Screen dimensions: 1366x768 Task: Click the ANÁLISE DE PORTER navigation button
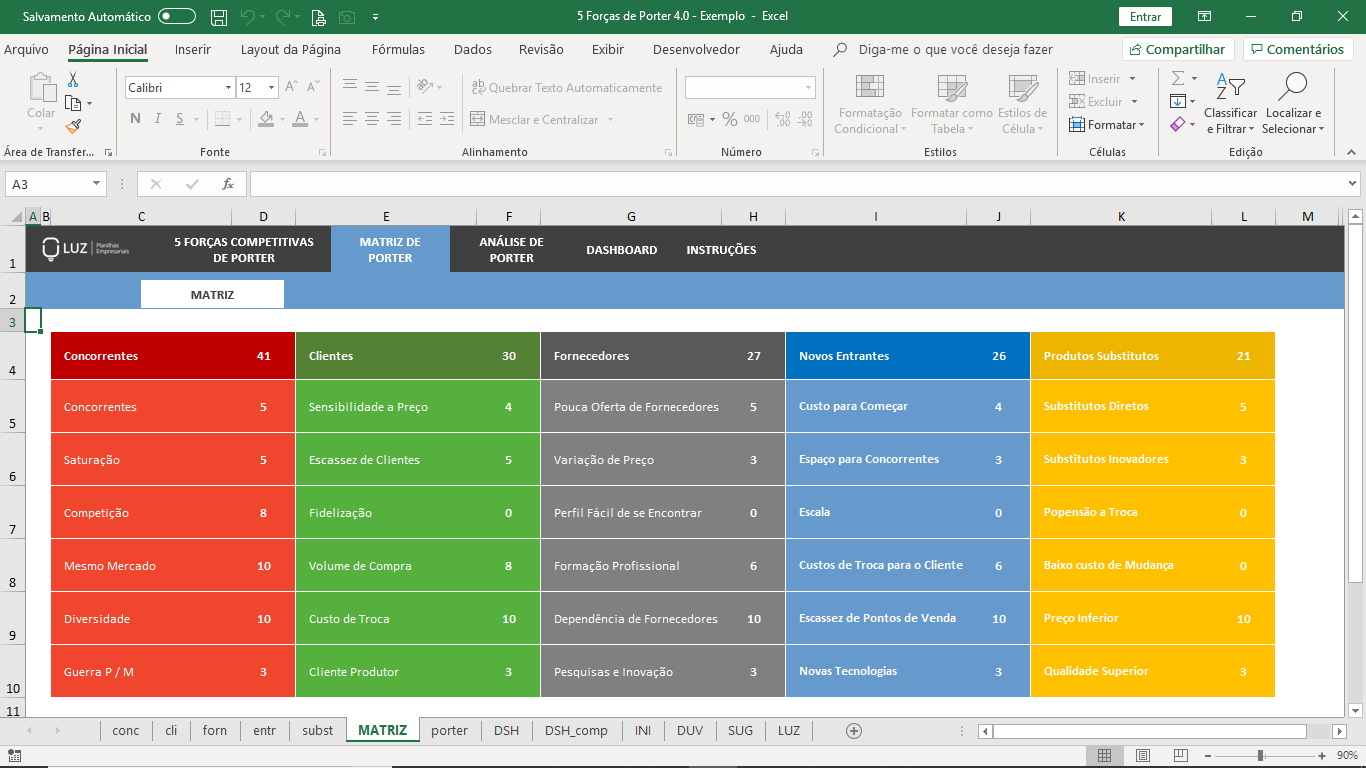[x=511, y=250]
